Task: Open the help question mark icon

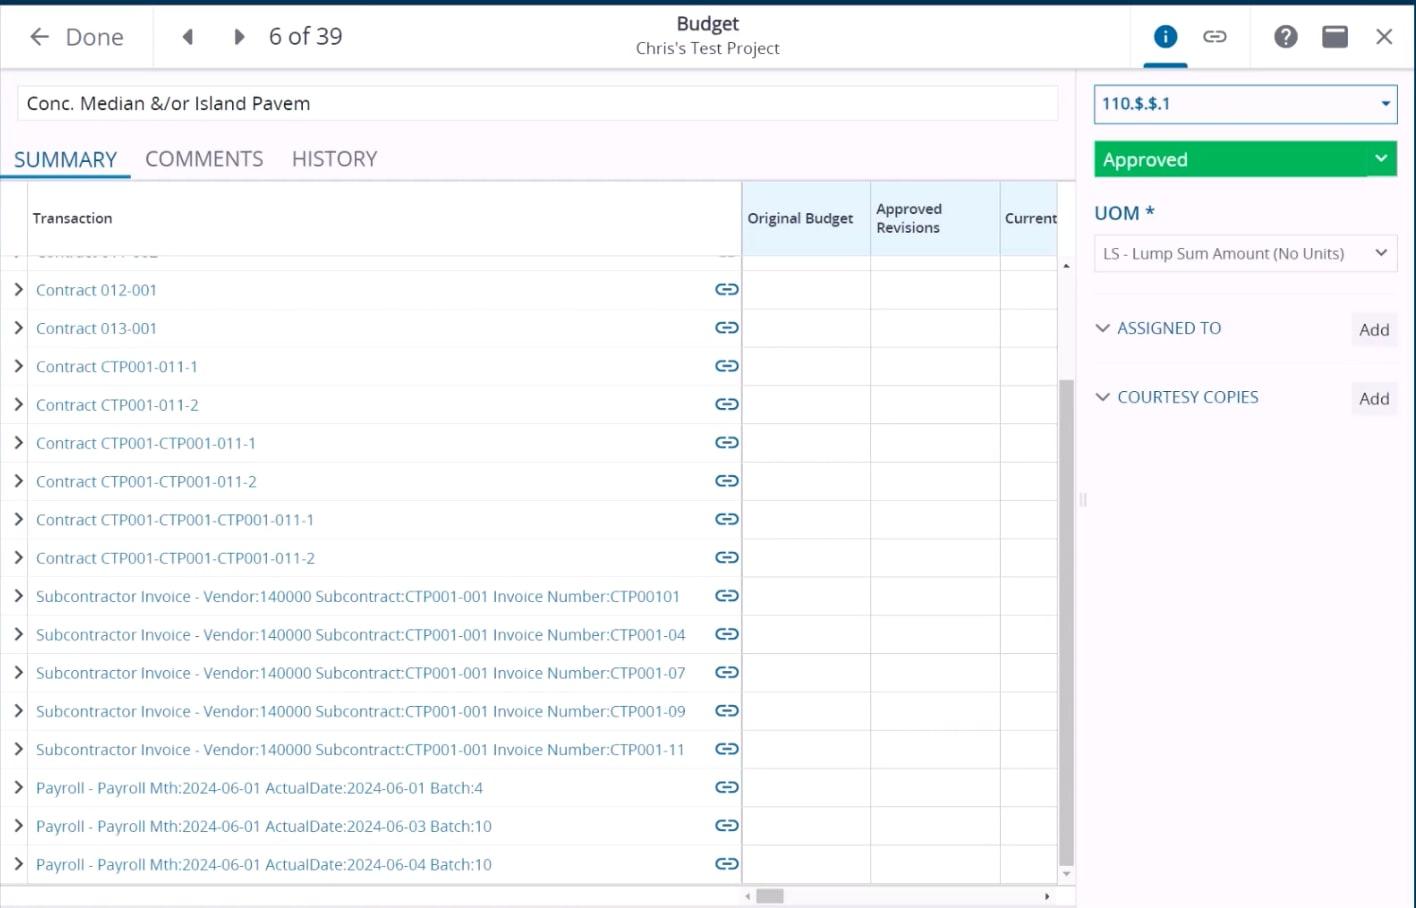Action: point(1285,37)
